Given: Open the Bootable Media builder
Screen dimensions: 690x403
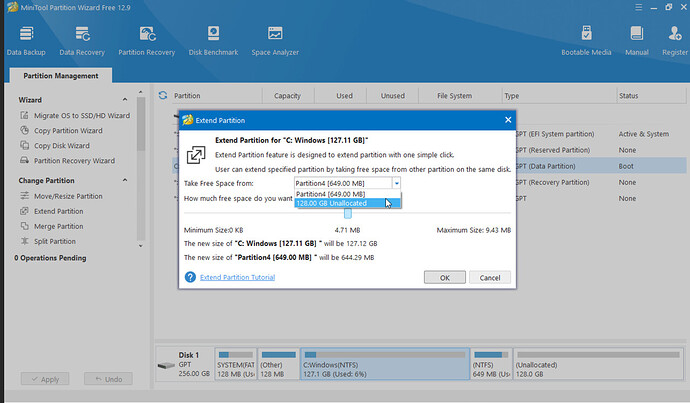Looking at the screenshot, I should pos(586,41).
